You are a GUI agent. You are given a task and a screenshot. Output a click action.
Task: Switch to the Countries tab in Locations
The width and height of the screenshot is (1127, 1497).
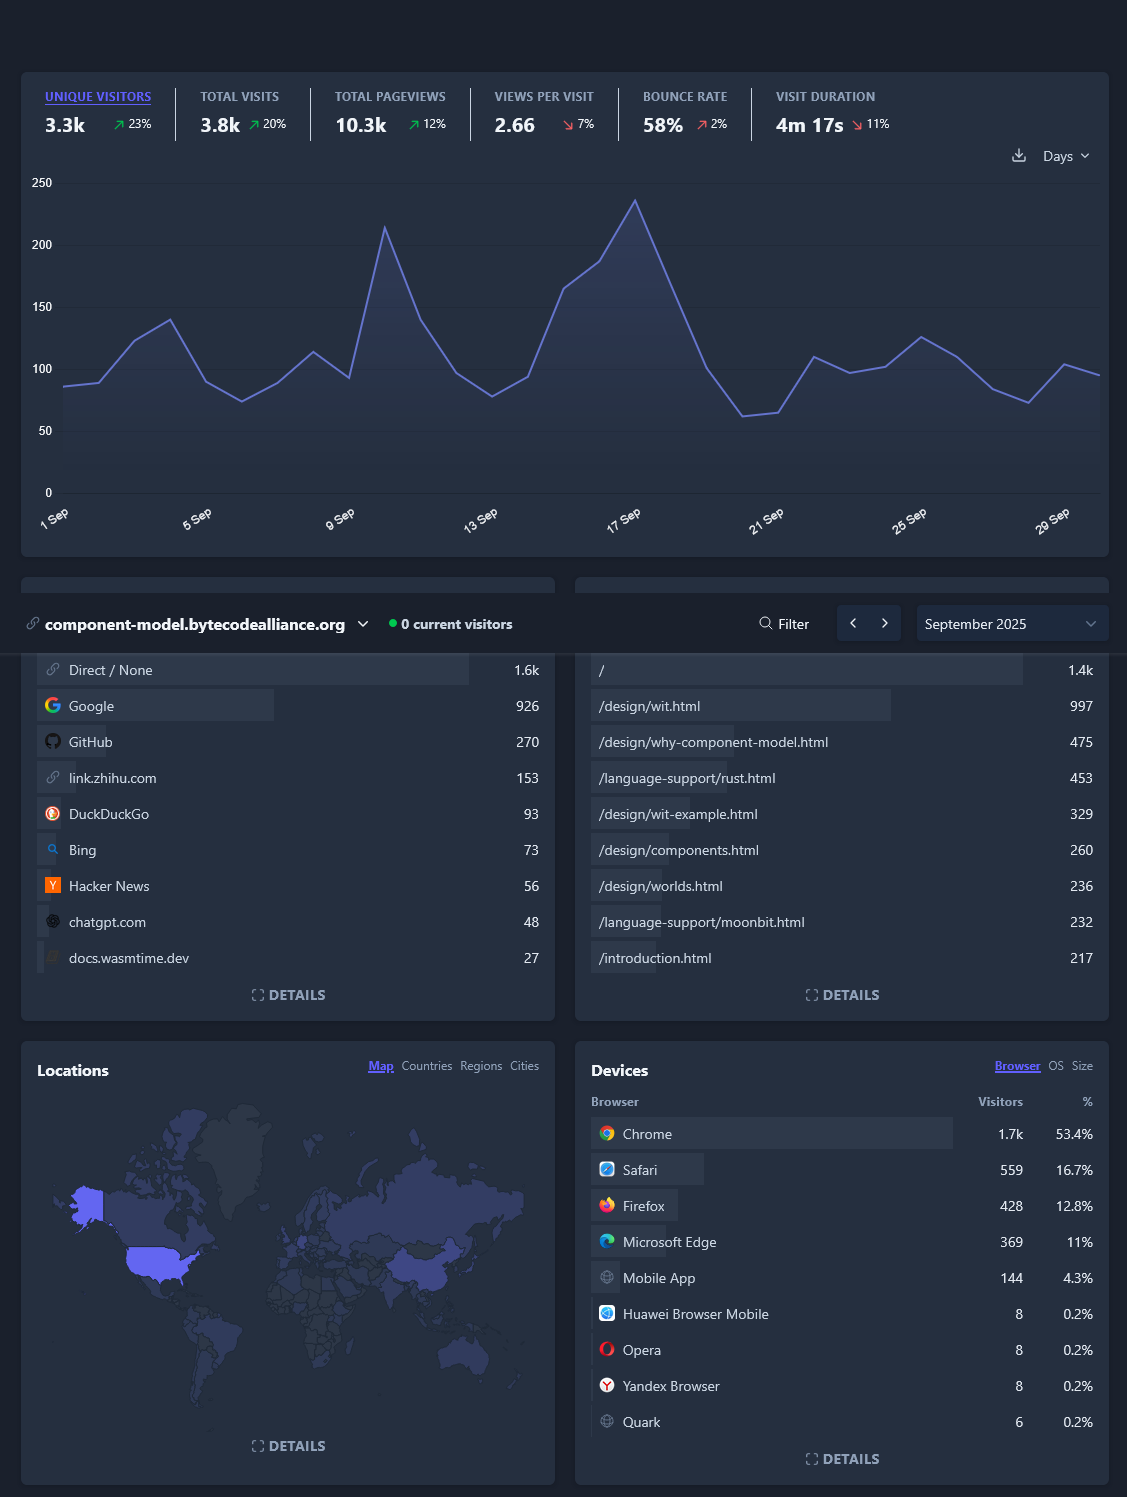tap(427, 1066)
